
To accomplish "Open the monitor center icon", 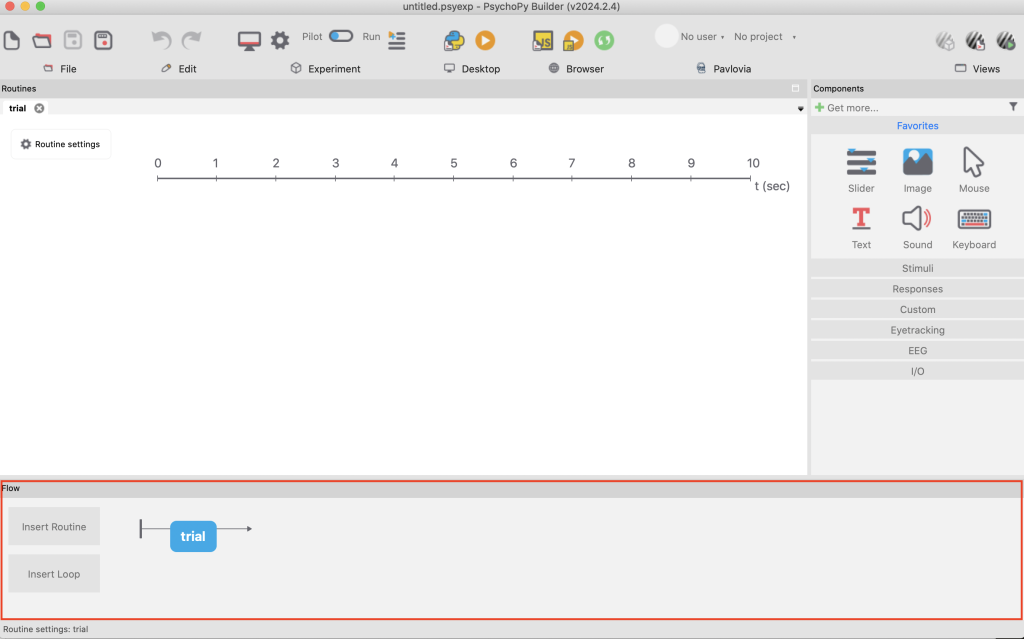I will [249, 40].
